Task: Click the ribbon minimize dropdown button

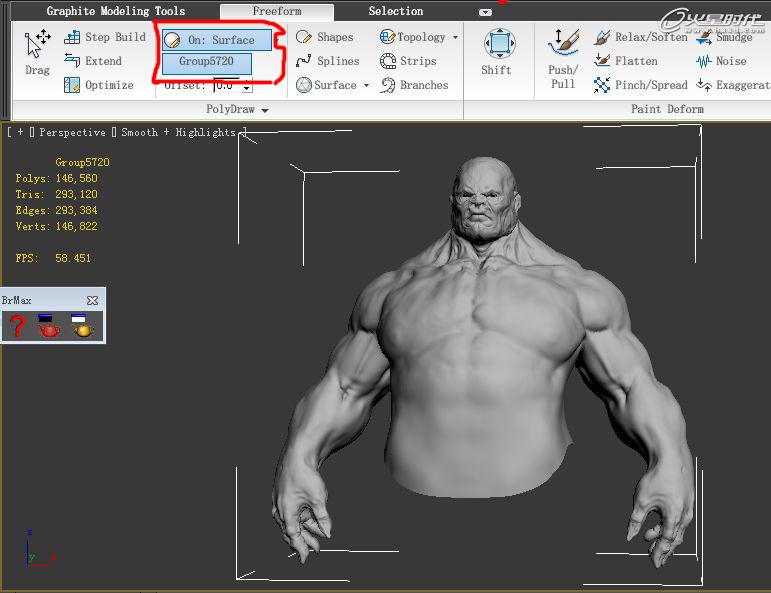Action: 485,12
